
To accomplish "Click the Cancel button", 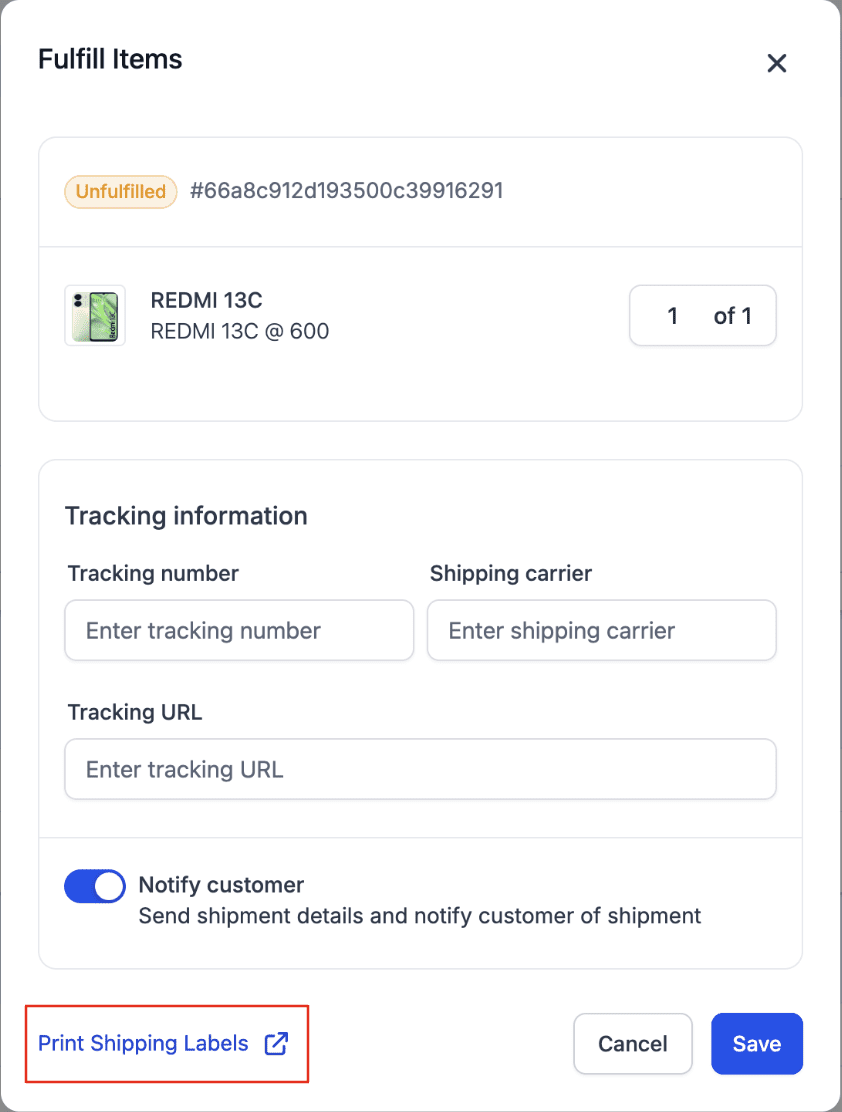I will pos(633,1043).
